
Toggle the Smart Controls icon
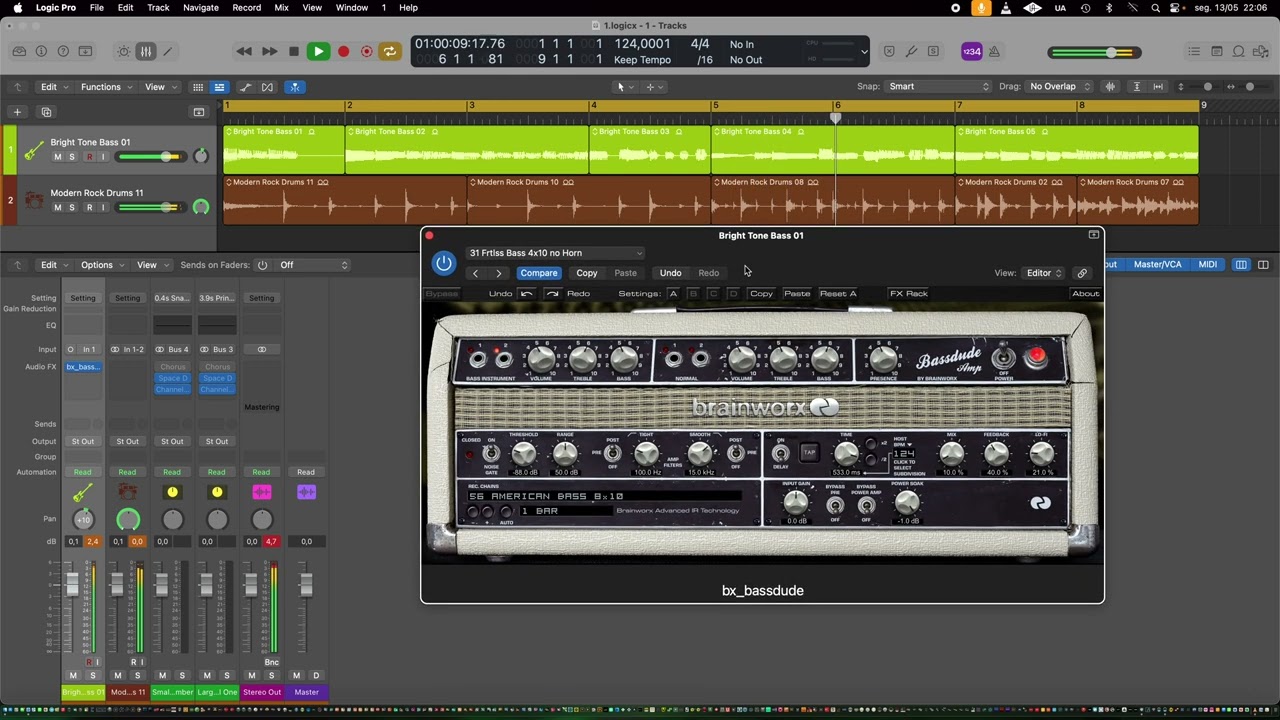point(123,51)
